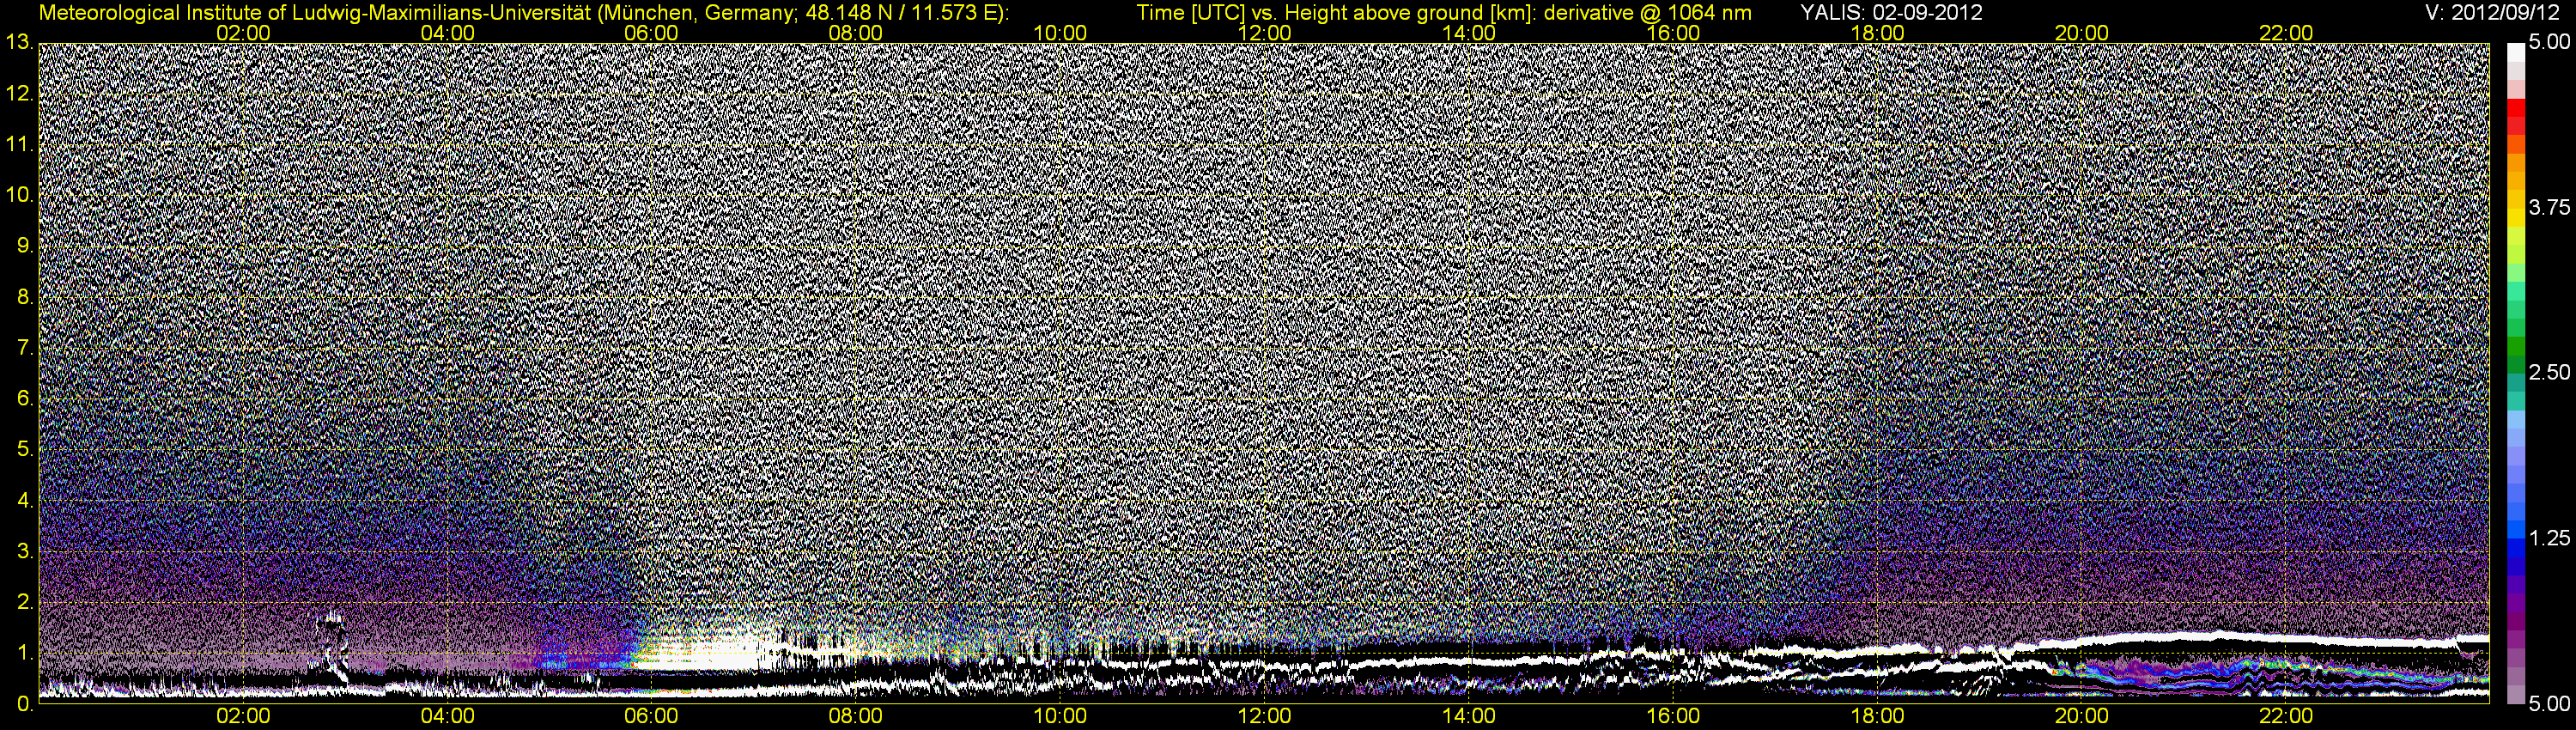Click the 13 km height axis label
2576x730 pixels.
pyautogui.click(x=19, y=42)
